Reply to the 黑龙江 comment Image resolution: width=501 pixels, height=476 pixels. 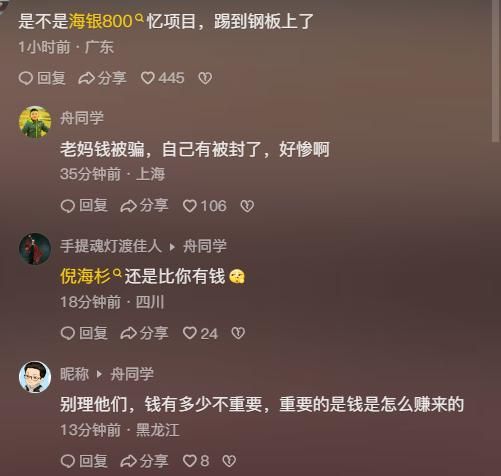tap(84, 461)
